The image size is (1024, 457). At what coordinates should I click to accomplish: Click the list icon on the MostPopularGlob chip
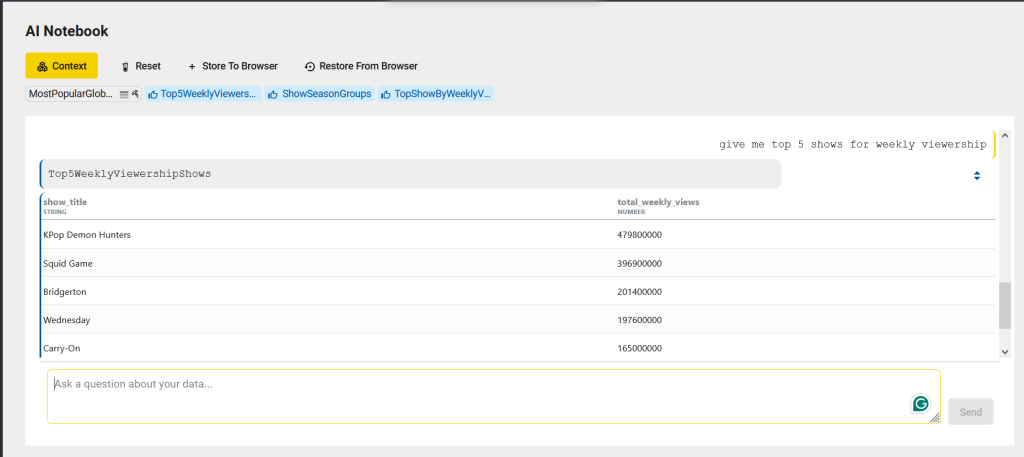click(x=124, y=94)
